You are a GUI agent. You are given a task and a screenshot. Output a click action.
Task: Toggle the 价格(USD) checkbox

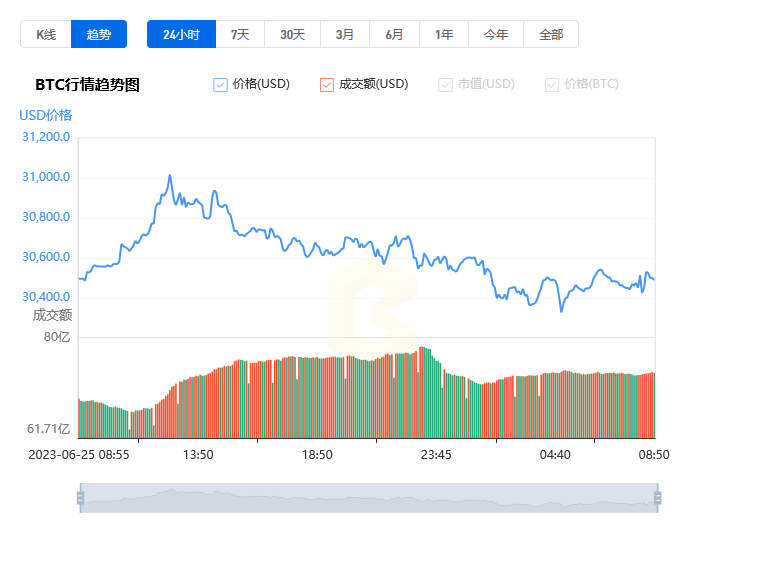tap(221, 85)
